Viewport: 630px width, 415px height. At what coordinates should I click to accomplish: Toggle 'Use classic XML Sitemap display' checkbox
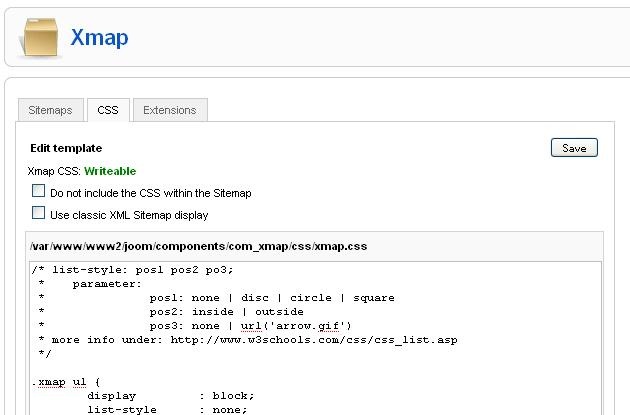[x=39, y=213]
